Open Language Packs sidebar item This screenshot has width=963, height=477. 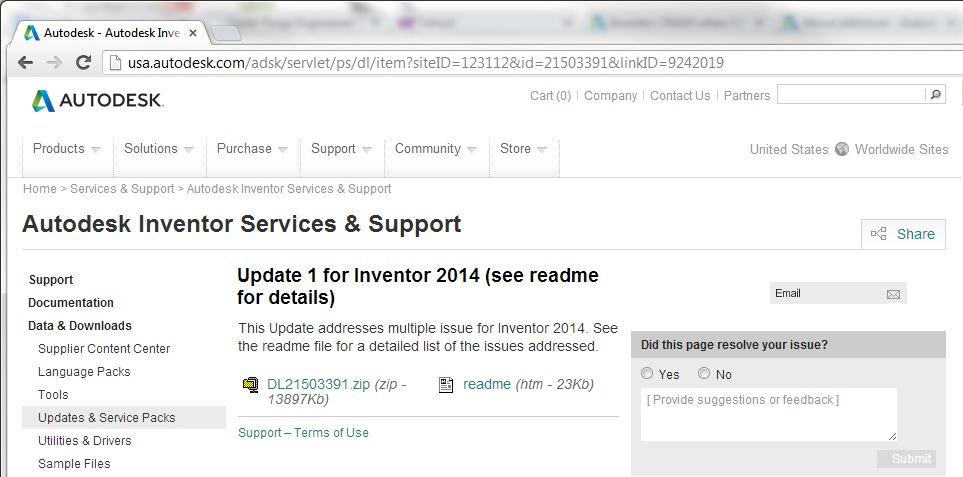point(84,372)
